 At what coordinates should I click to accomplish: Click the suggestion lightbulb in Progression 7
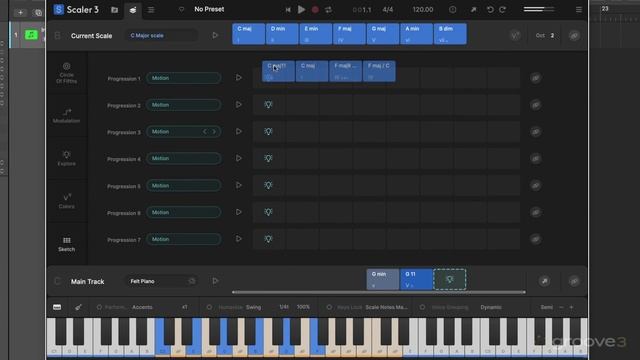point(268,239)
